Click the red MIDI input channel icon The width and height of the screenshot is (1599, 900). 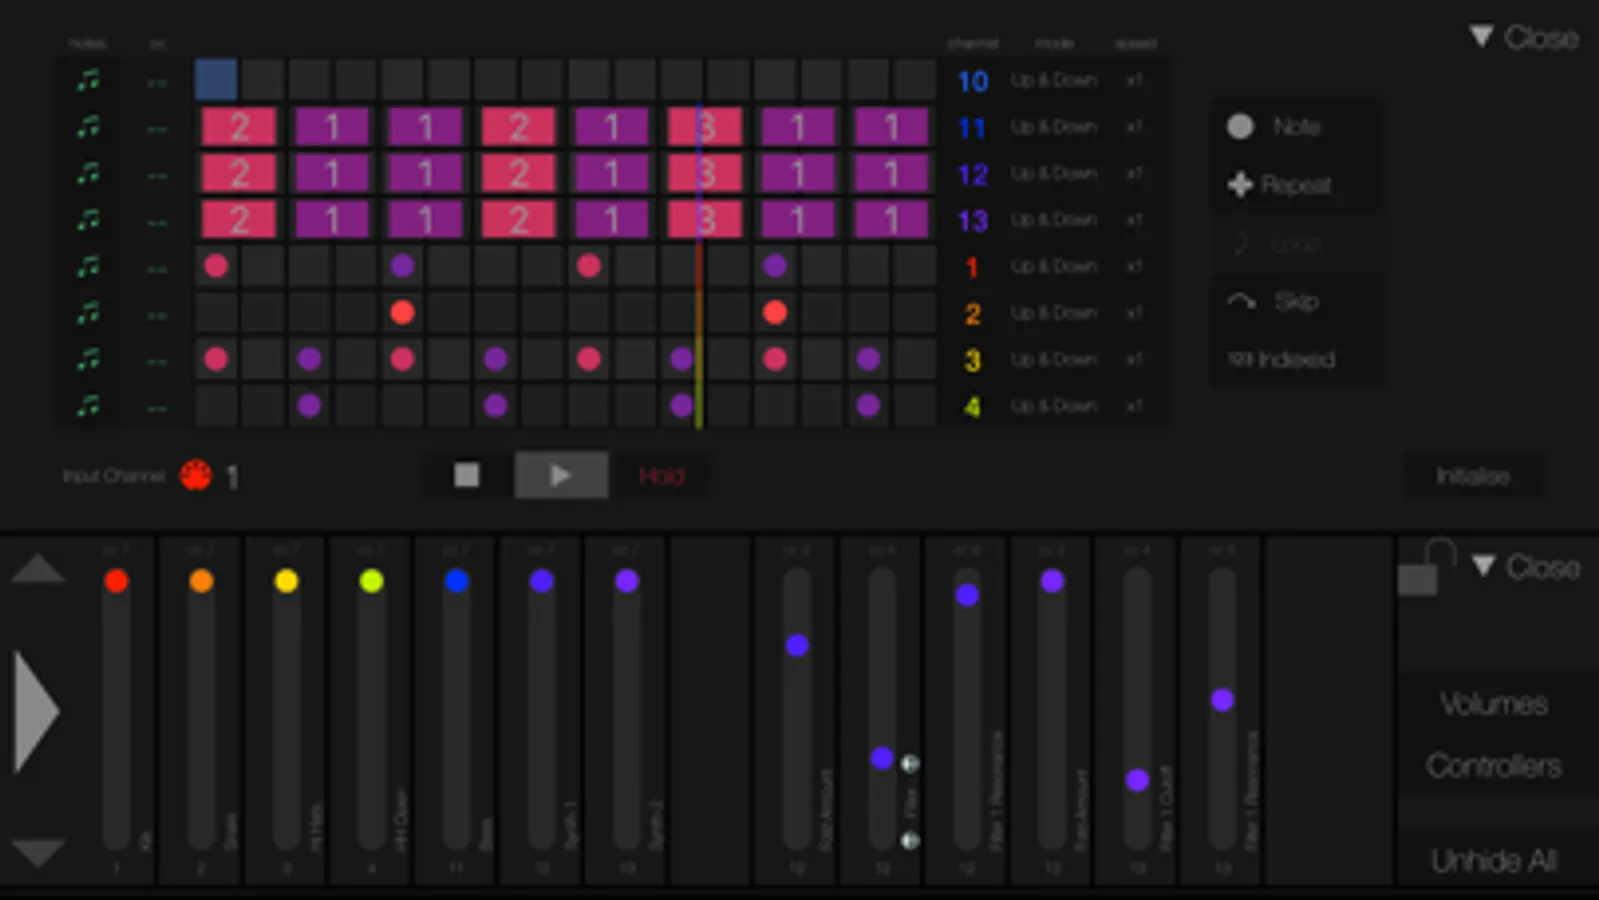(196, 475)
